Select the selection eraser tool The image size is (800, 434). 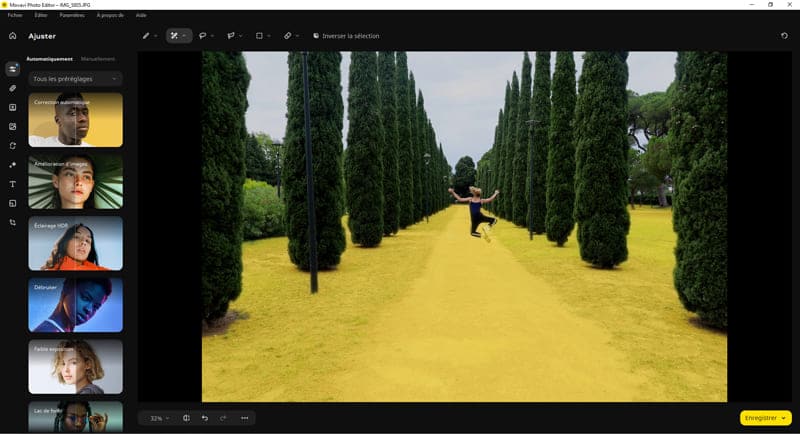coord(288,36)
